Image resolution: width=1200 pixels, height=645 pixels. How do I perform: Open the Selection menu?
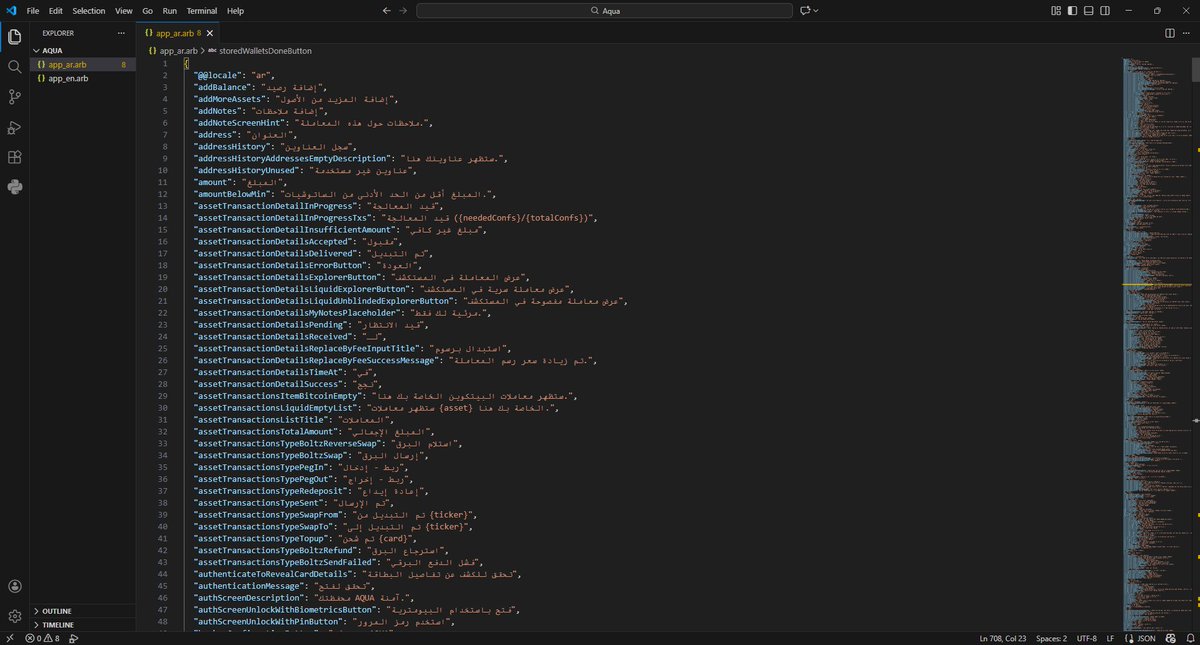tap(89, 10)
